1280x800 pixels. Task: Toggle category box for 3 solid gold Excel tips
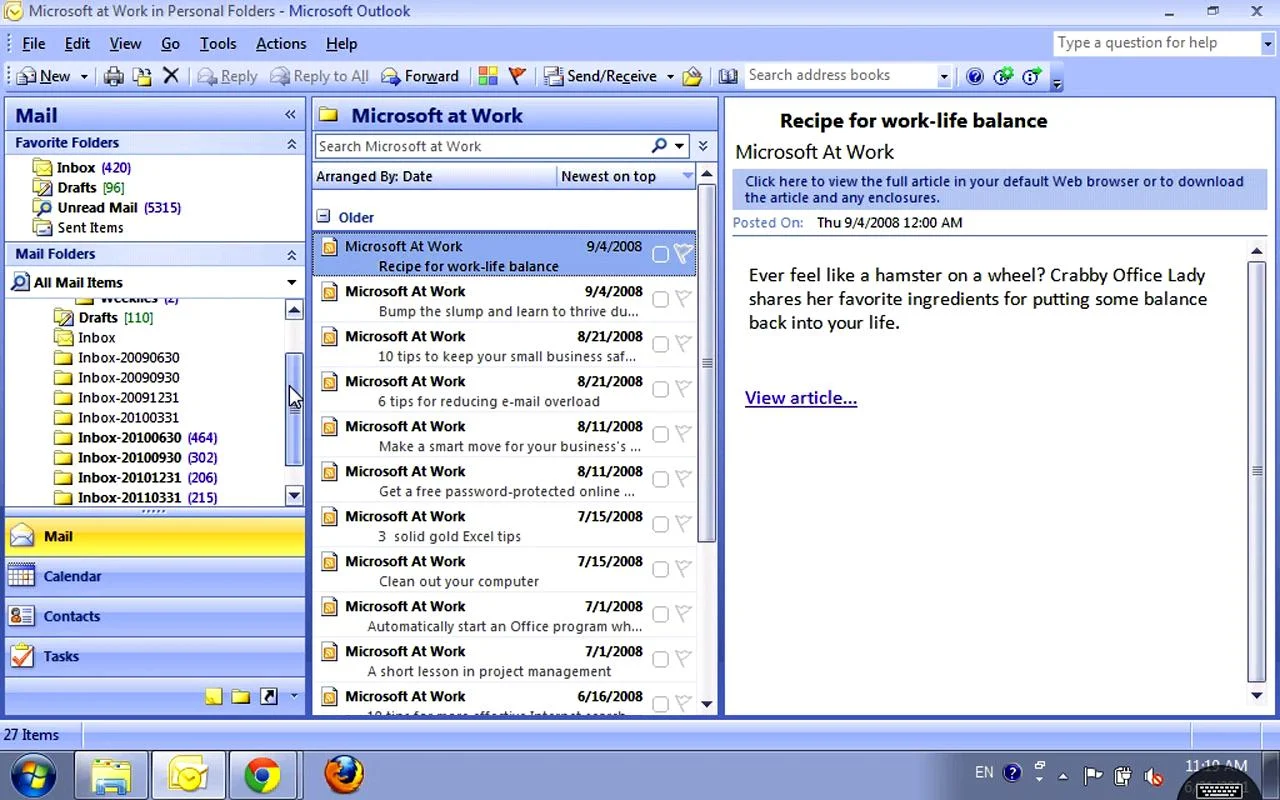tap(660, 524)
